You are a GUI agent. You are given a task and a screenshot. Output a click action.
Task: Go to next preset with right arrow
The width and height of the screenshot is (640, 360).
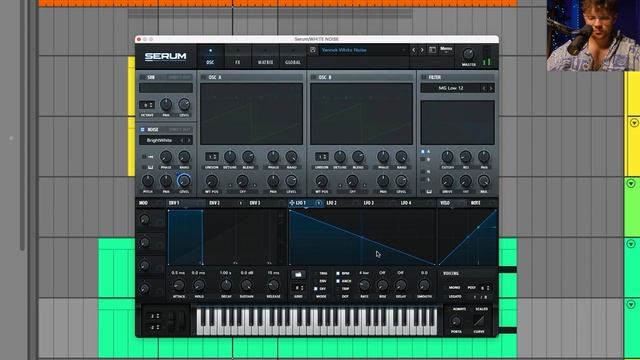pos(422,50)
